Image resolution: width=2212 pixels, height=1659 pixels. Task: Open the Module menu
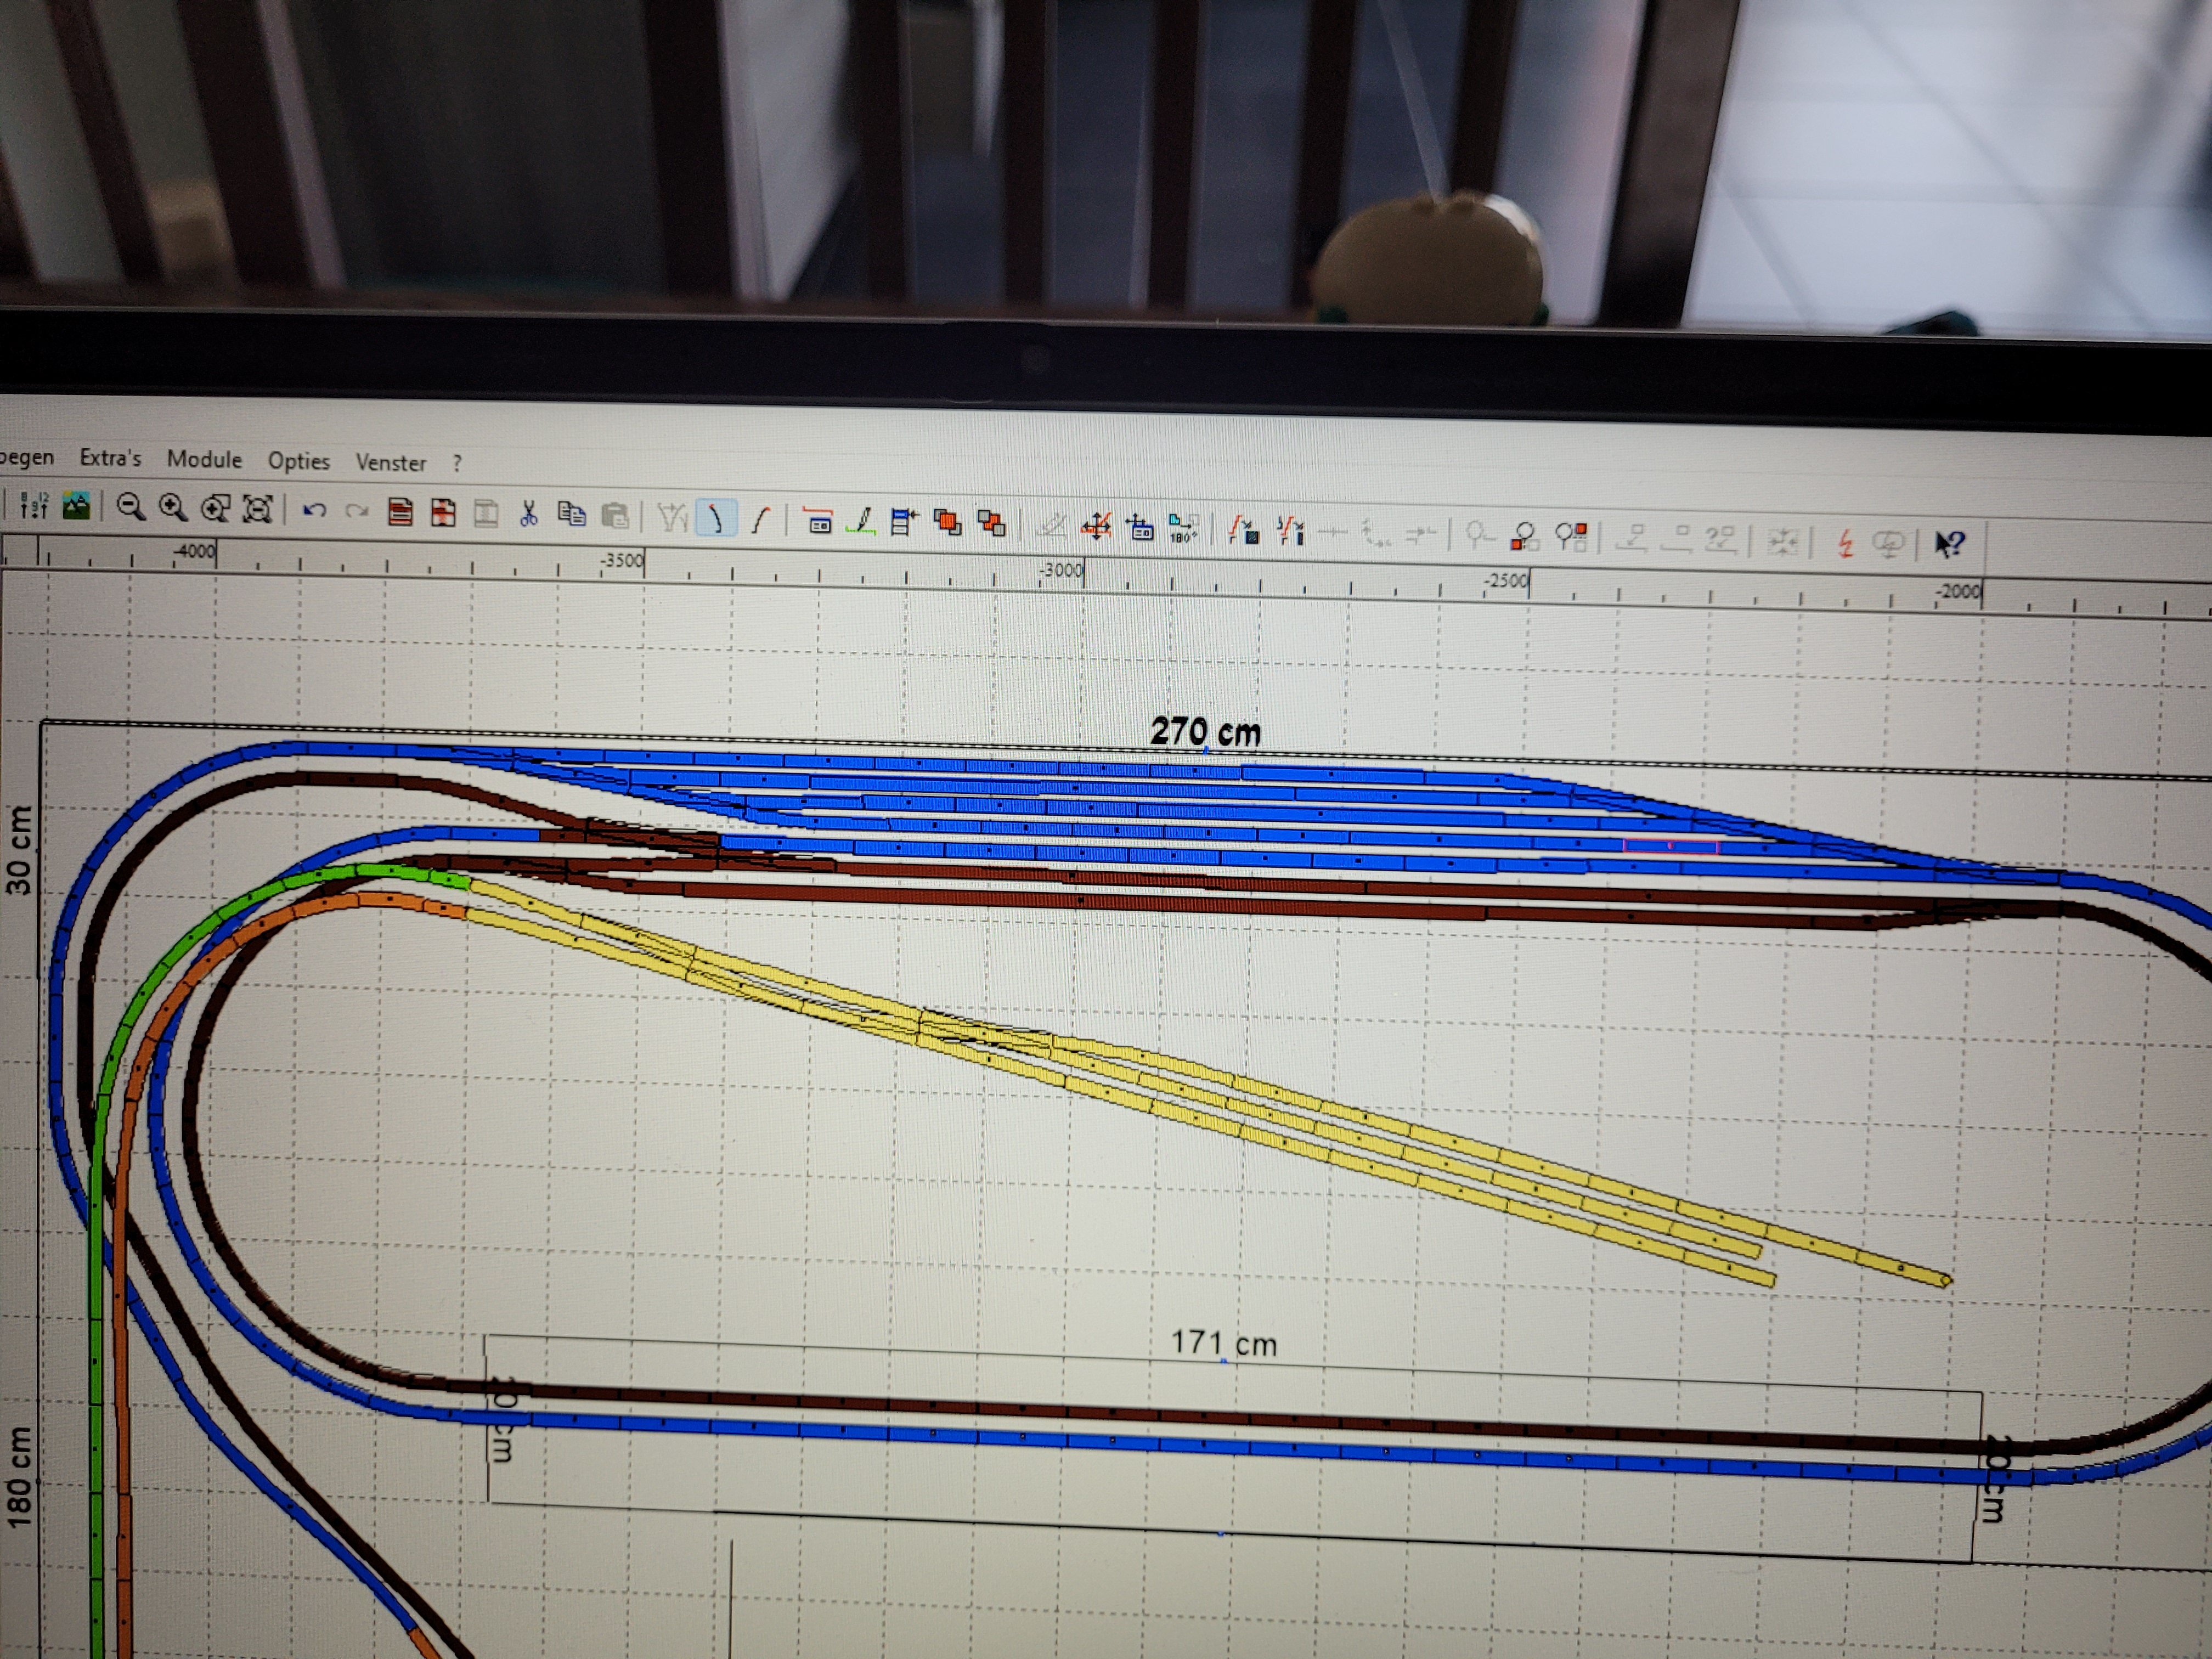coord(204,459)
